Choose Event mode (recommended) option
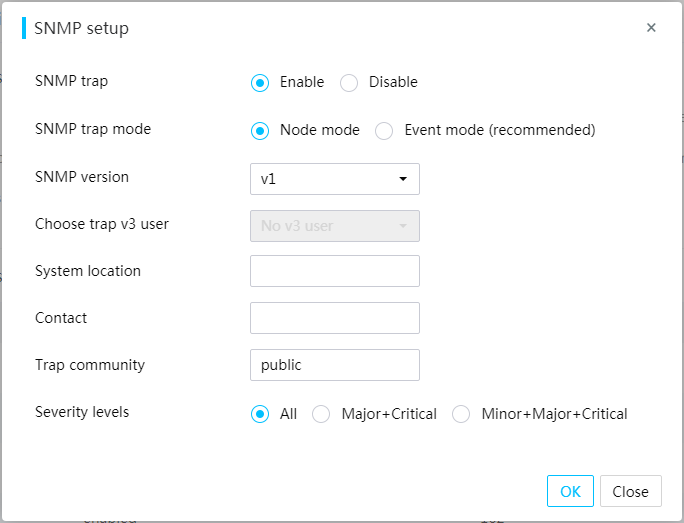The height and width of the screenshot is (523, 684). click(x=384, y=130)
